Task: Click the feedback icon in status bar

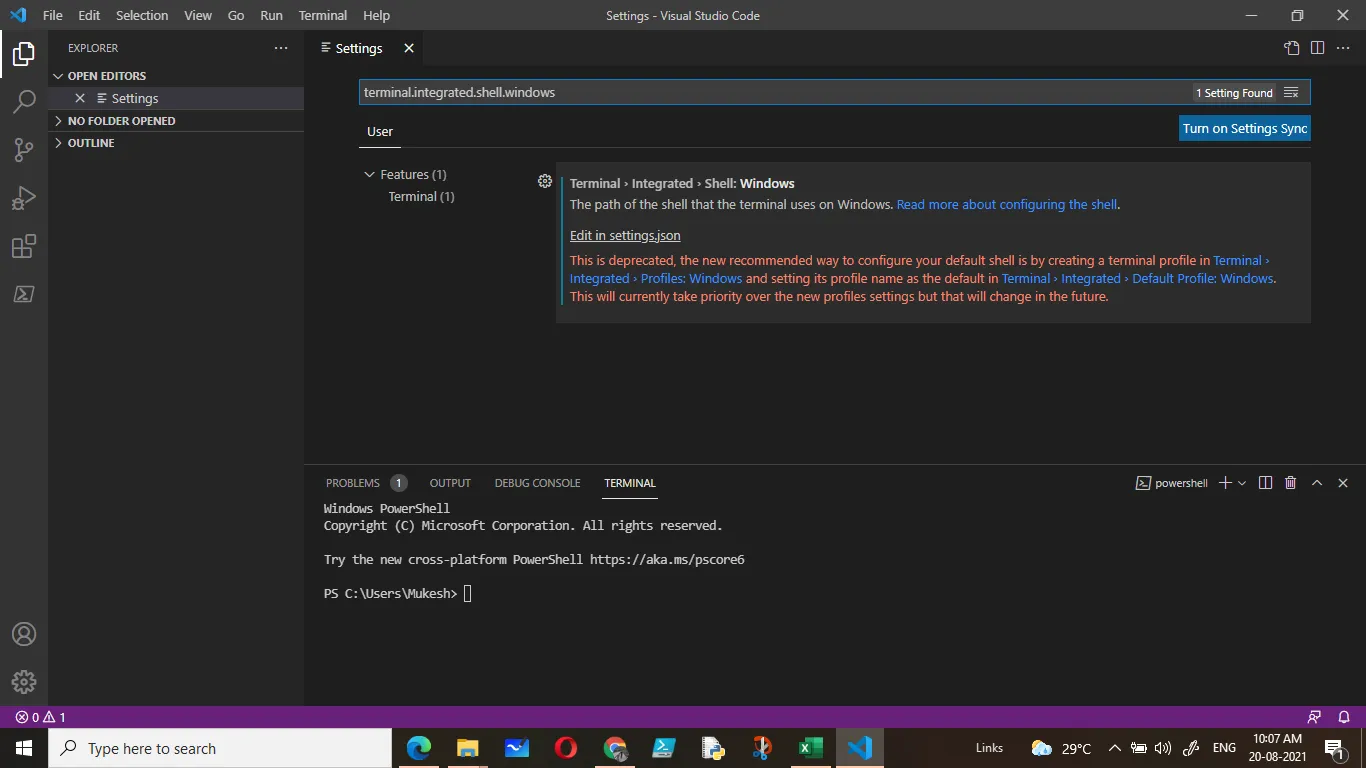Action: click(1315, 717)
